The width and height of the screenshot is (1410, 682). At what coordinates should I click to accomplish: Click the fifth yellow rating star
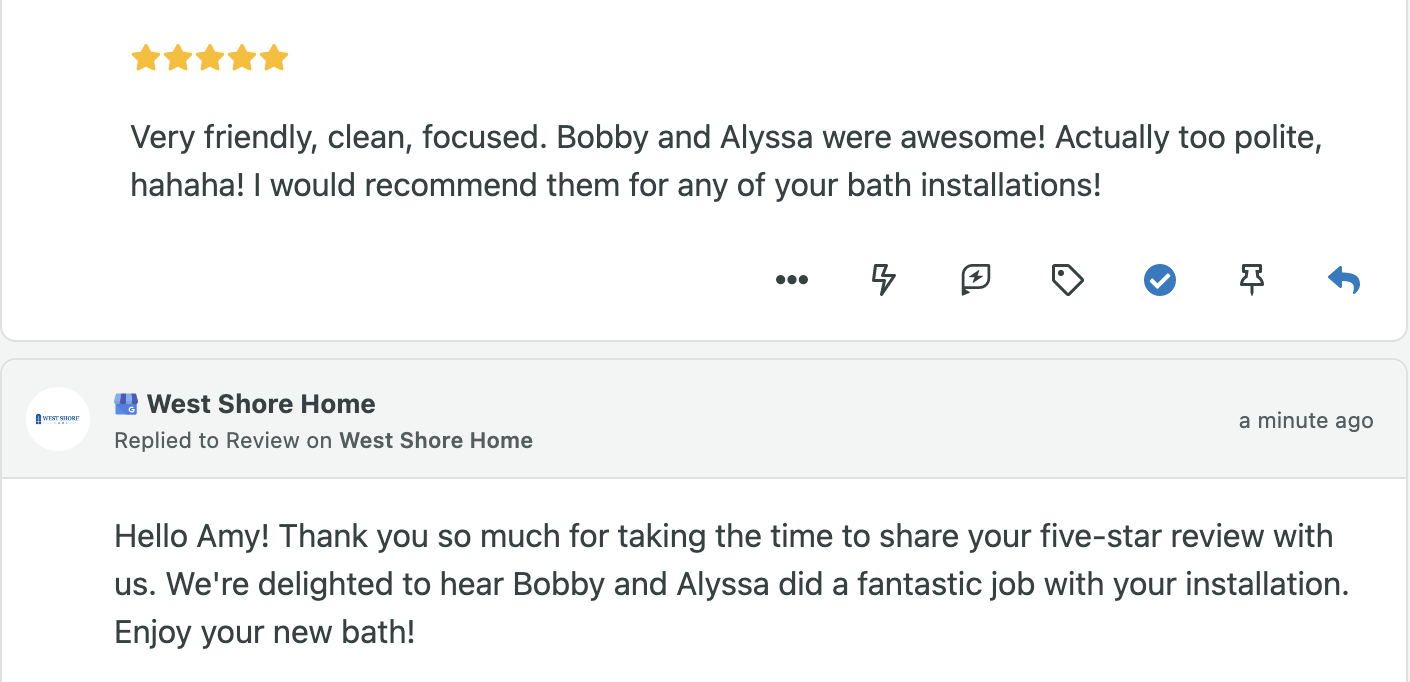click(274, 58)
